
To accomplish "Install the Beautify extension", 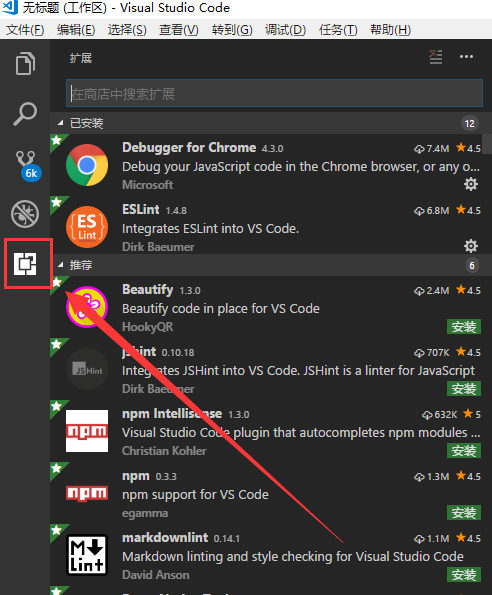I will 464,327.
